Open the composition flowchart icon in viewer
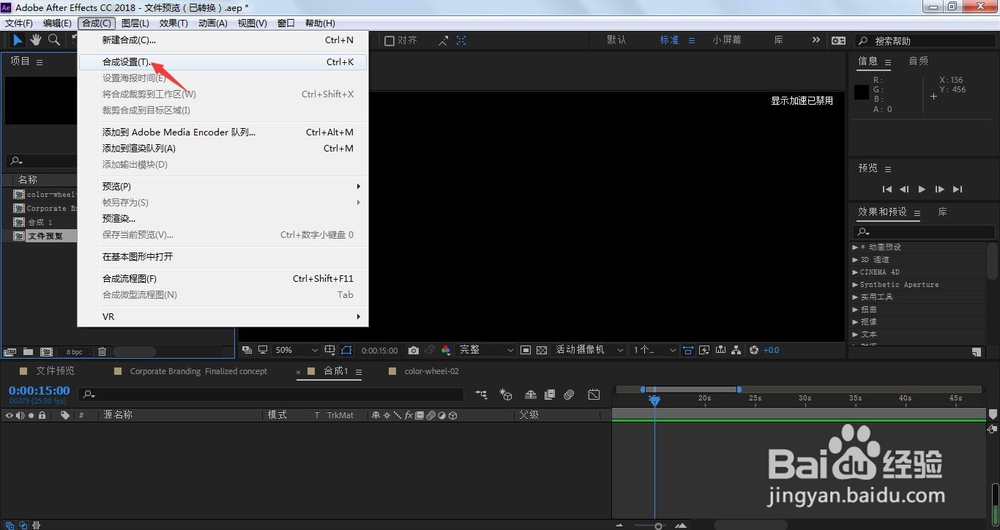The height and width of the screenshot is (530, 1000). click(736, 350)
